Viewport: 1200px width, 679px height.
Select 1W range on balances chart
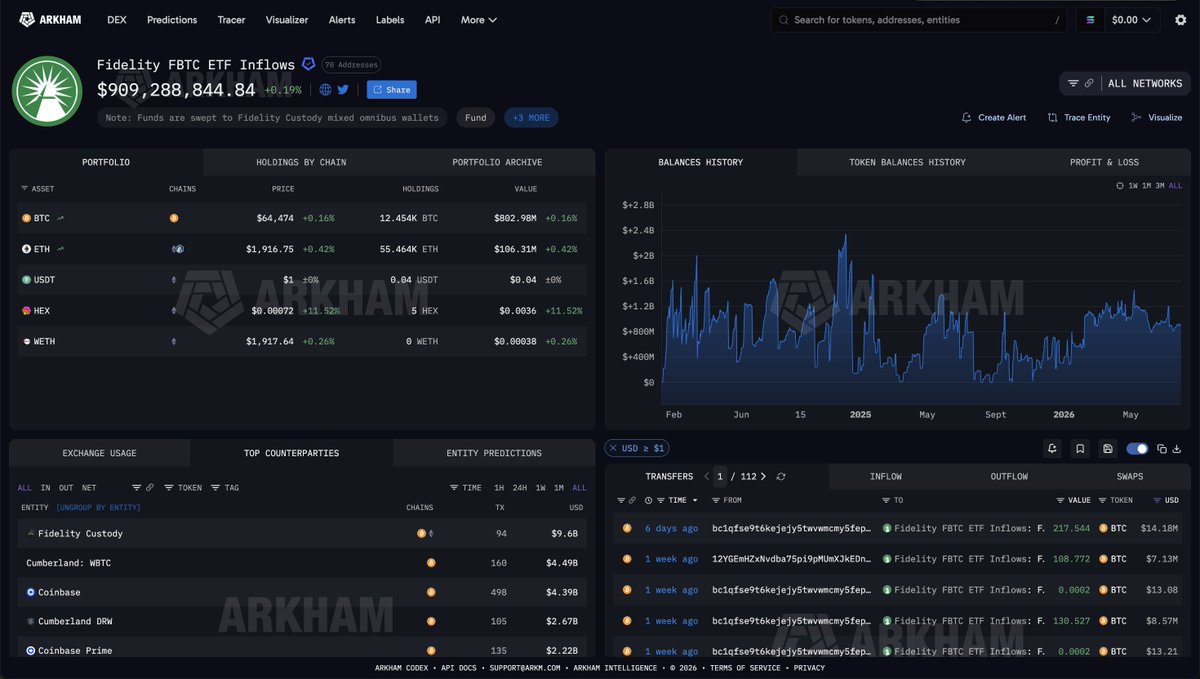coord(1133,186)
